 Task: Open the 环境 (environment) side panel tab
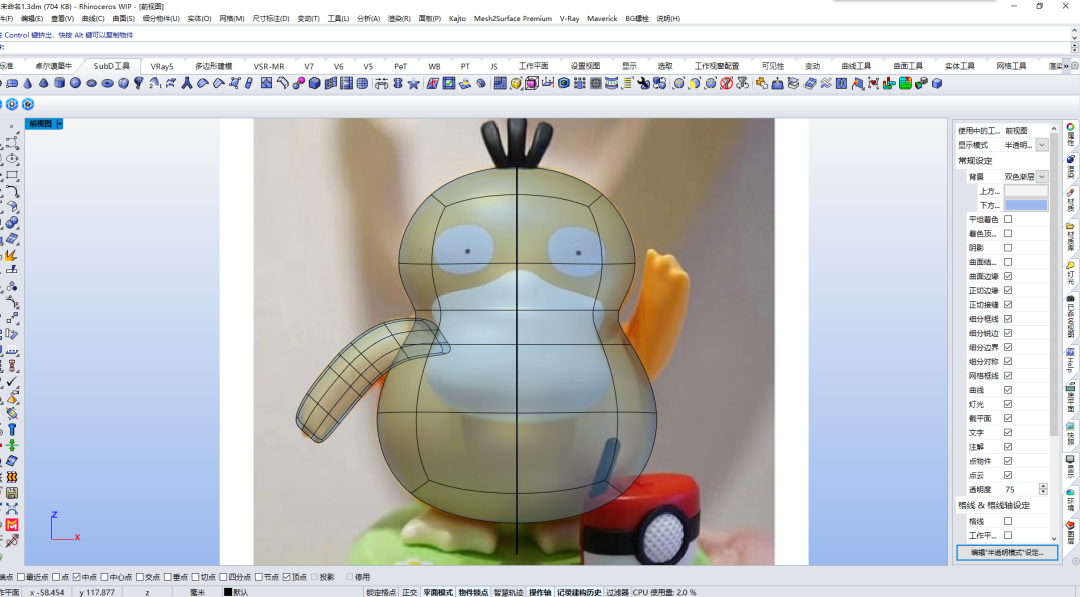point(1070,500)
